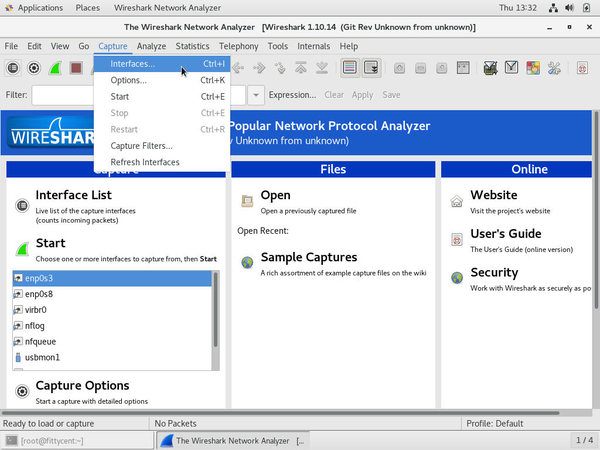Viewport: 600px width, 450px height.
Task: Open the Statistics menu
Action: click(192, 46)
